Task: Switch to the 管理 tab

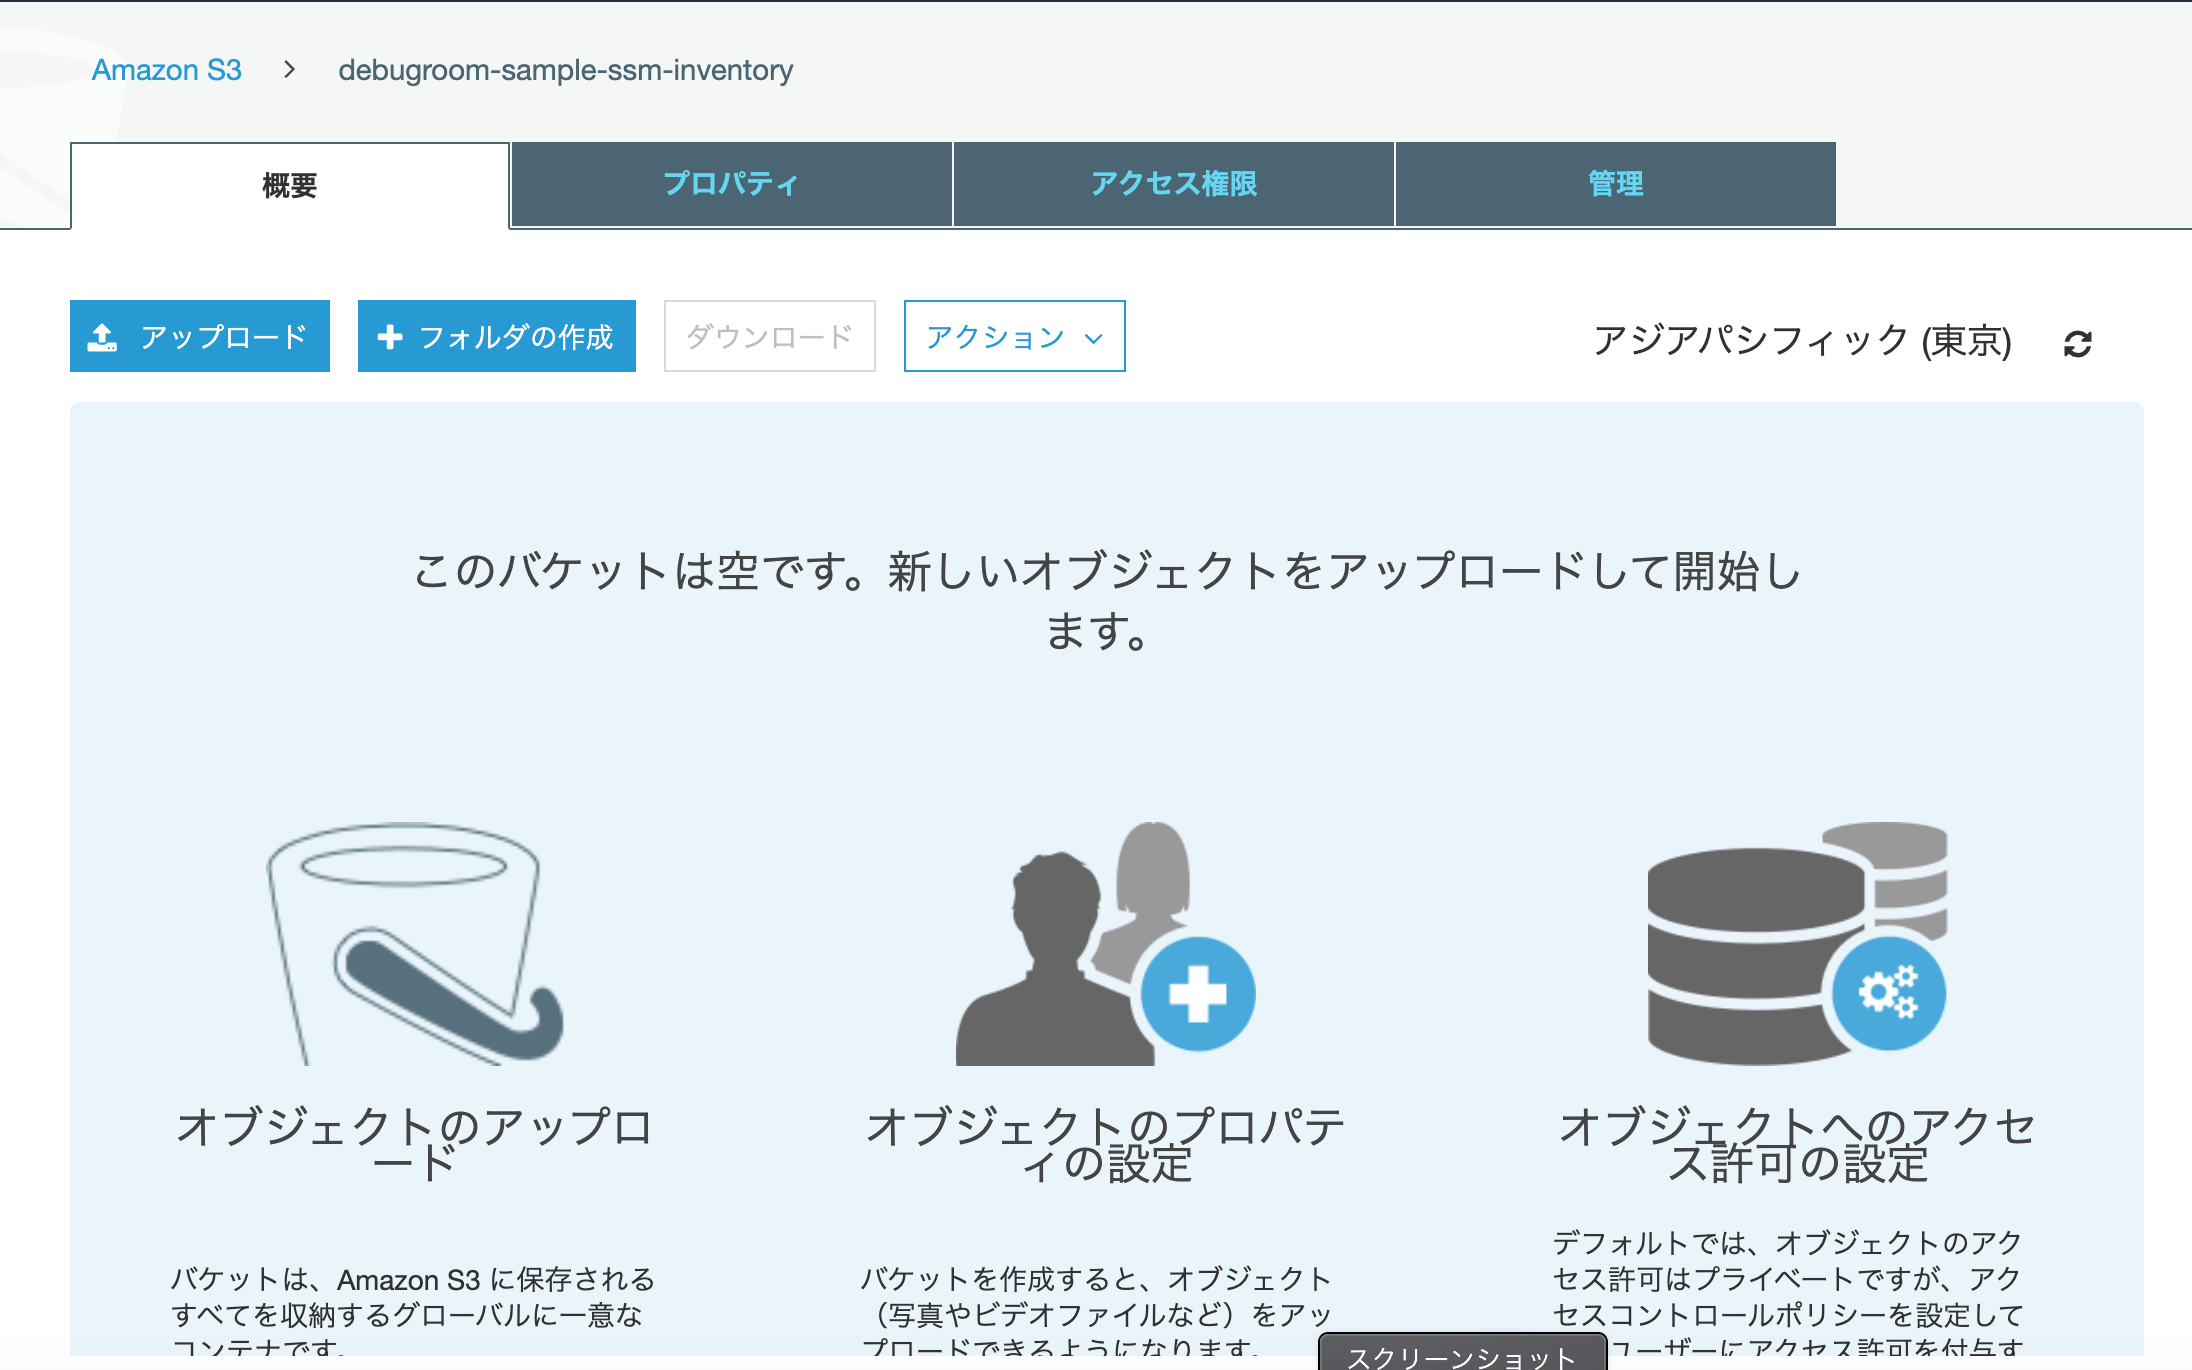Action: [1616, 184]
